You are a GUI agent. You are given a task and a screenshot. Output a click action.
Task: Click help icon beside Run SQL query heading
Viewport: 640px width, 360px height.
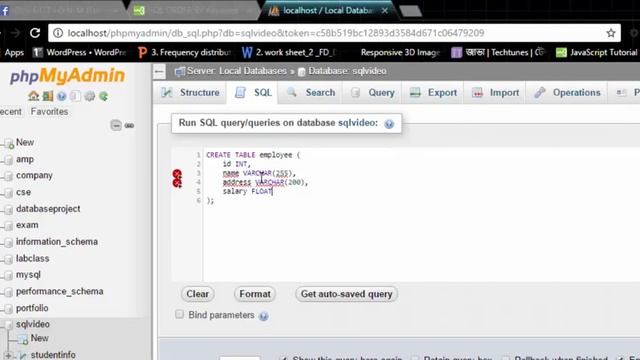[x=389, y=124]
